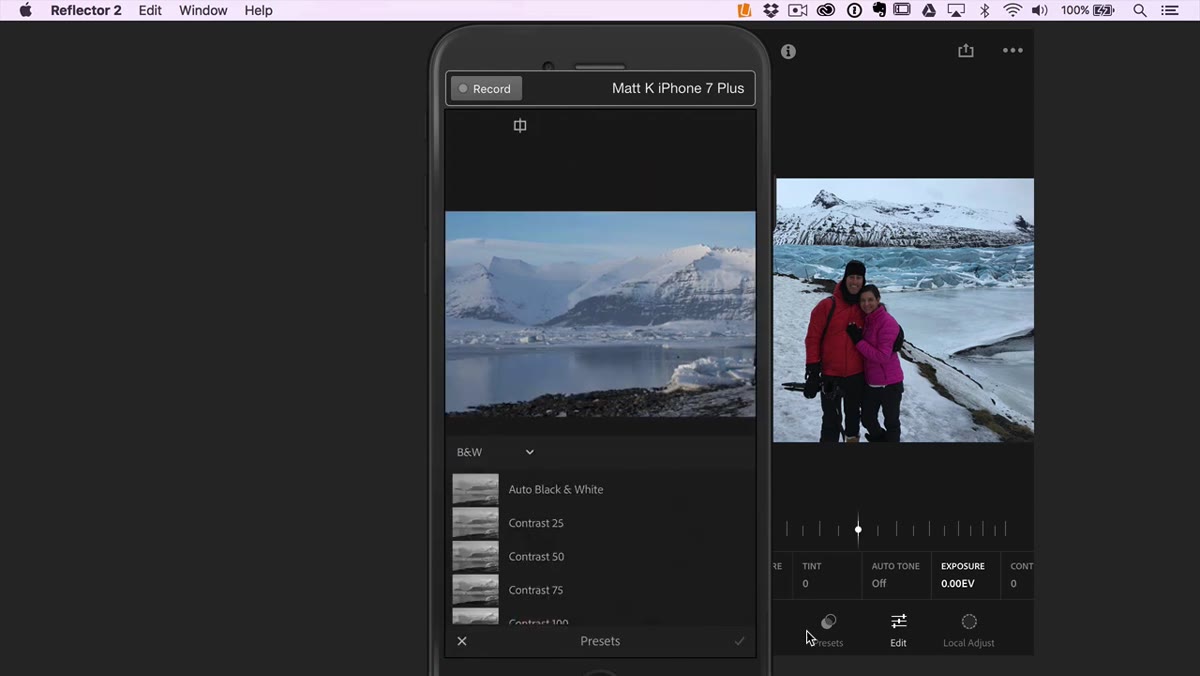Viewport: 1200px width, 676px height.
Task: Click the camera recorder menu bar icon
Action: [798, 10]
